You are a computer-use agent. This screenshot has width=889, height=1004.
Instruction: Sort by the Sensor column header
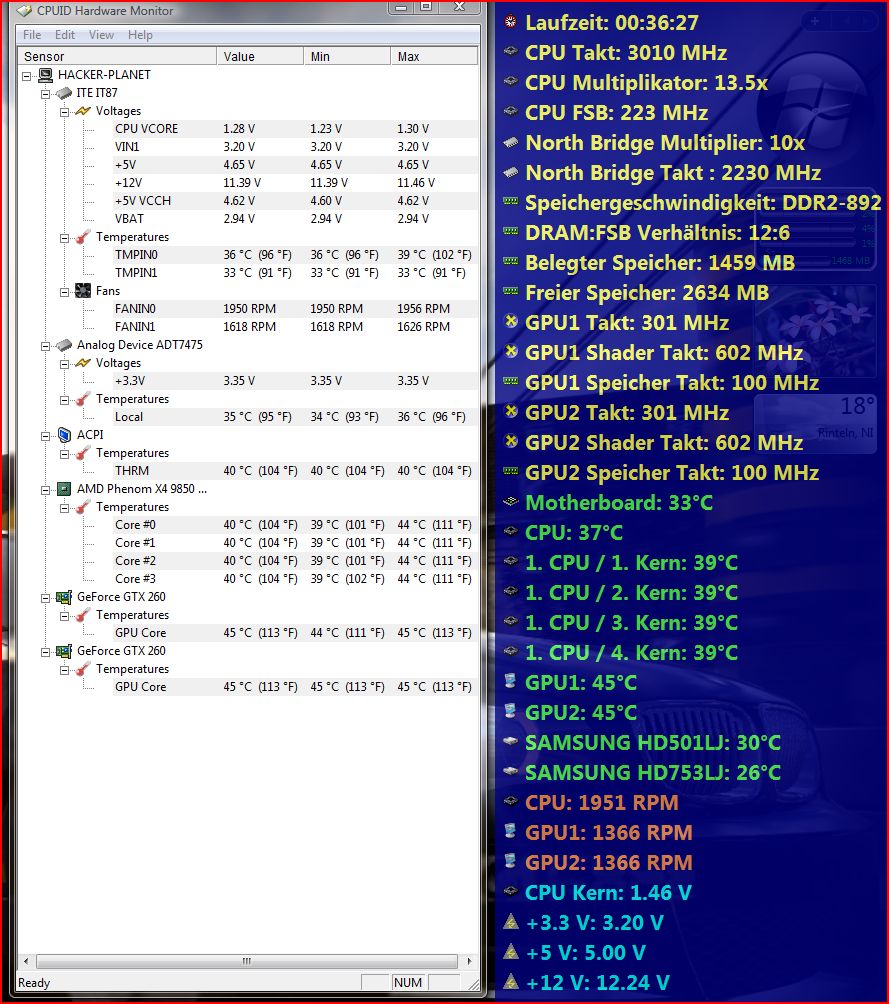[117, 56]
